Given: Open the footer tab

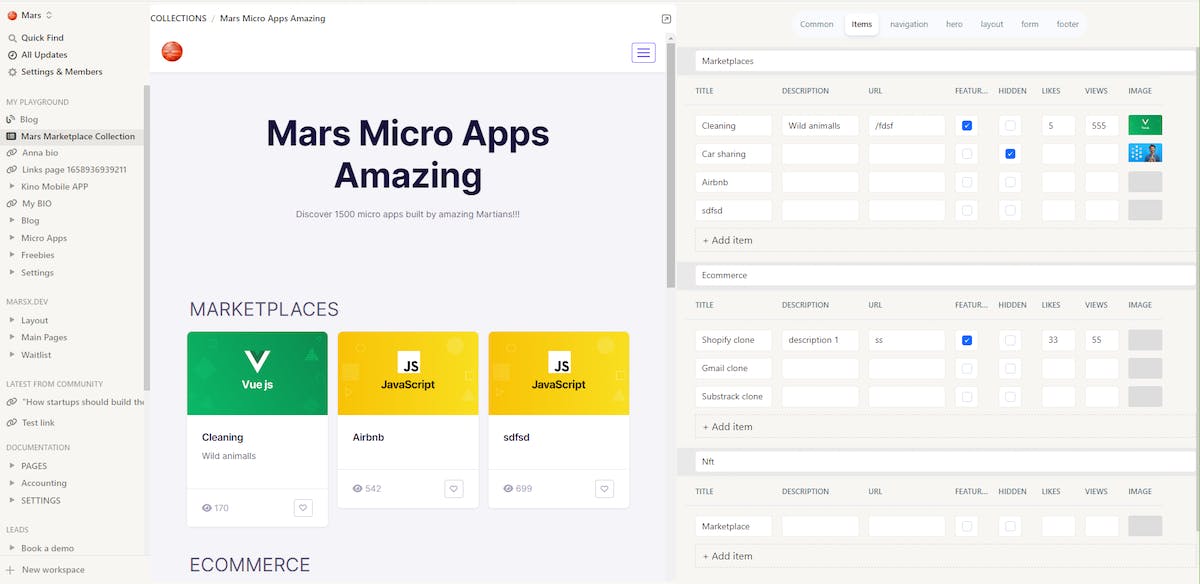Looking at the screenshot, I should coord(1067,23).
